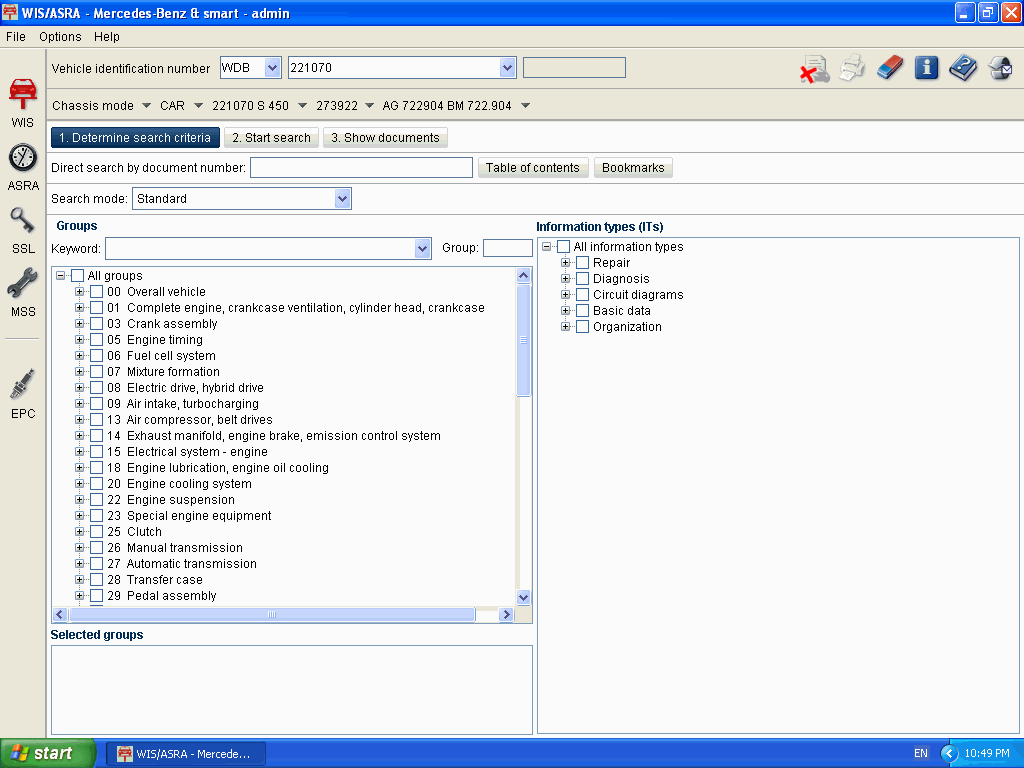1024x768 pixels.
Task: Click the direct search document number field
Action: click(361, 168)
